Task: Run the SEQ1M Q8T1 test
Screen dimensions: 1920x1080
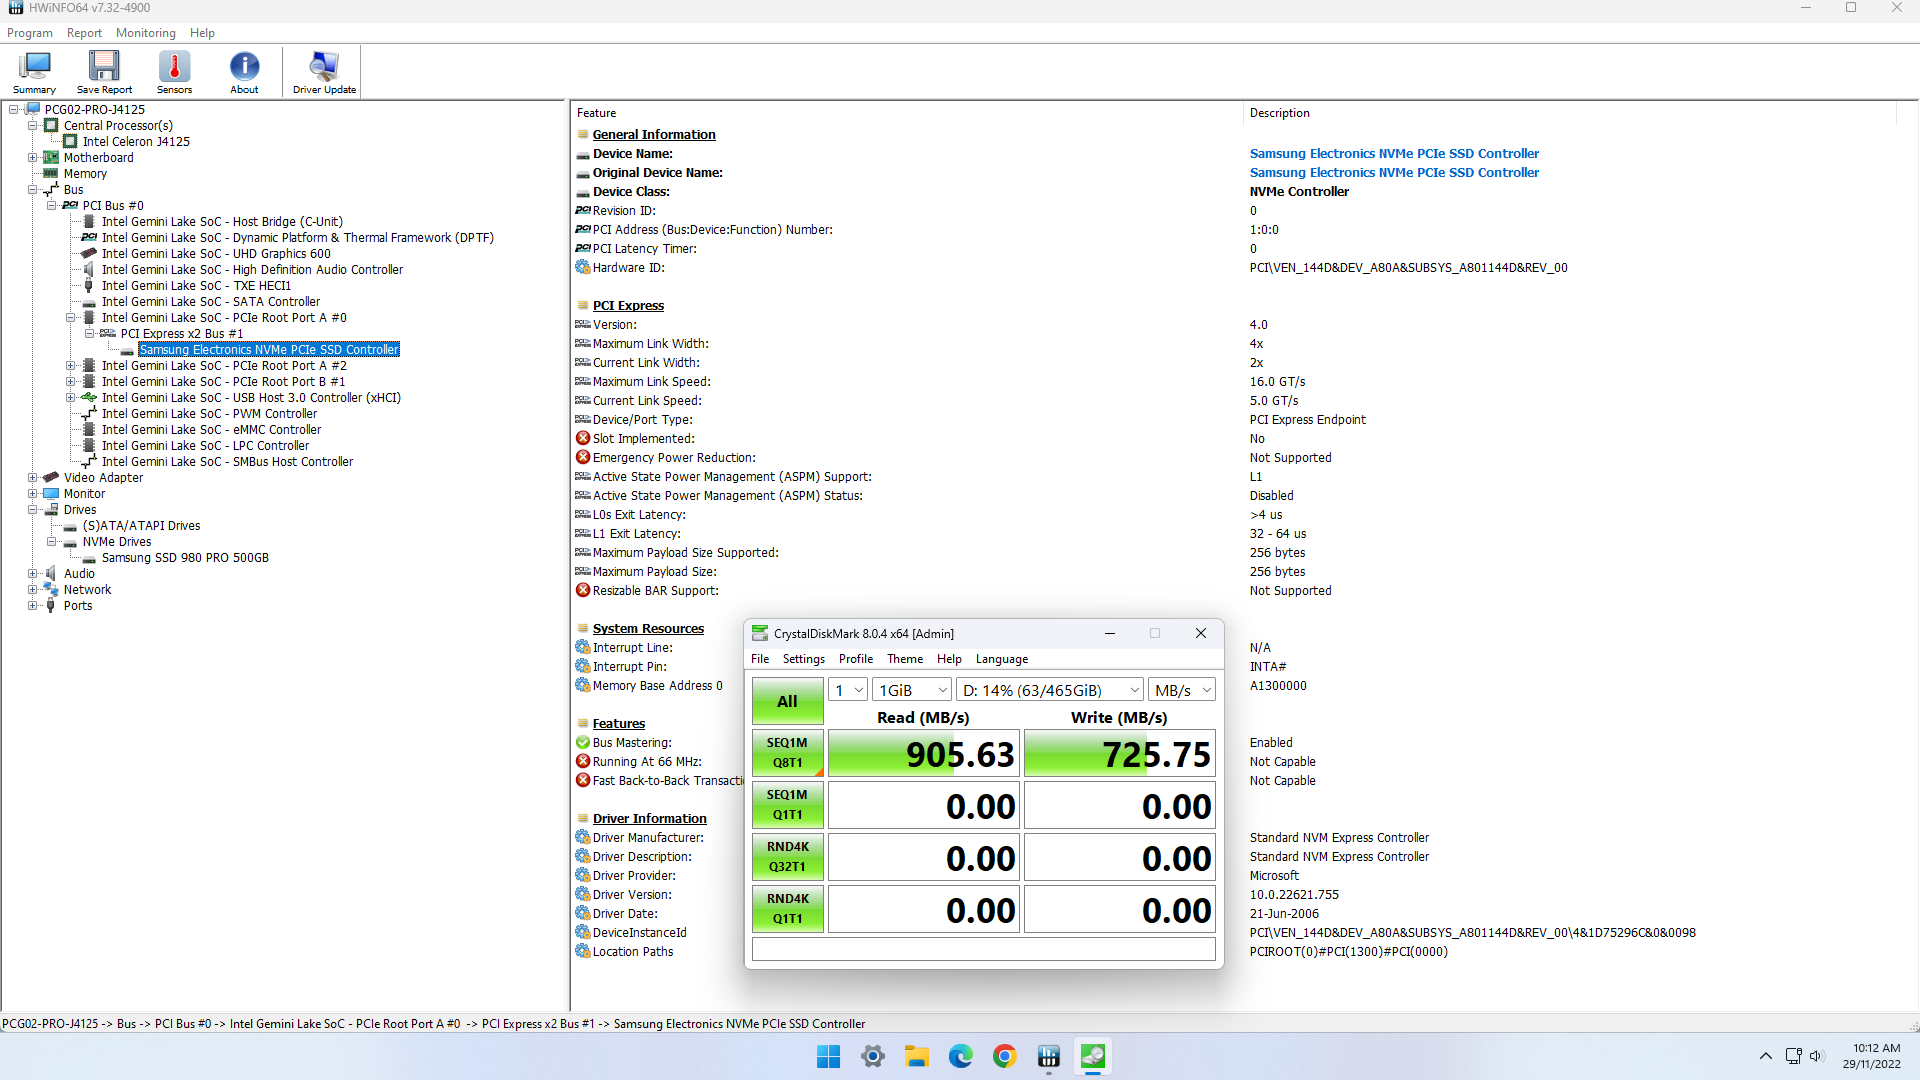Action: coord(787,753)
